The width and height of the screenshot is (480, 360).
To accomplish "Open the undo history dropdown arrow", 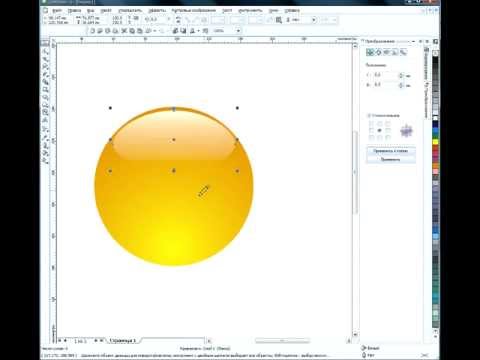I will tap(155, 31).
